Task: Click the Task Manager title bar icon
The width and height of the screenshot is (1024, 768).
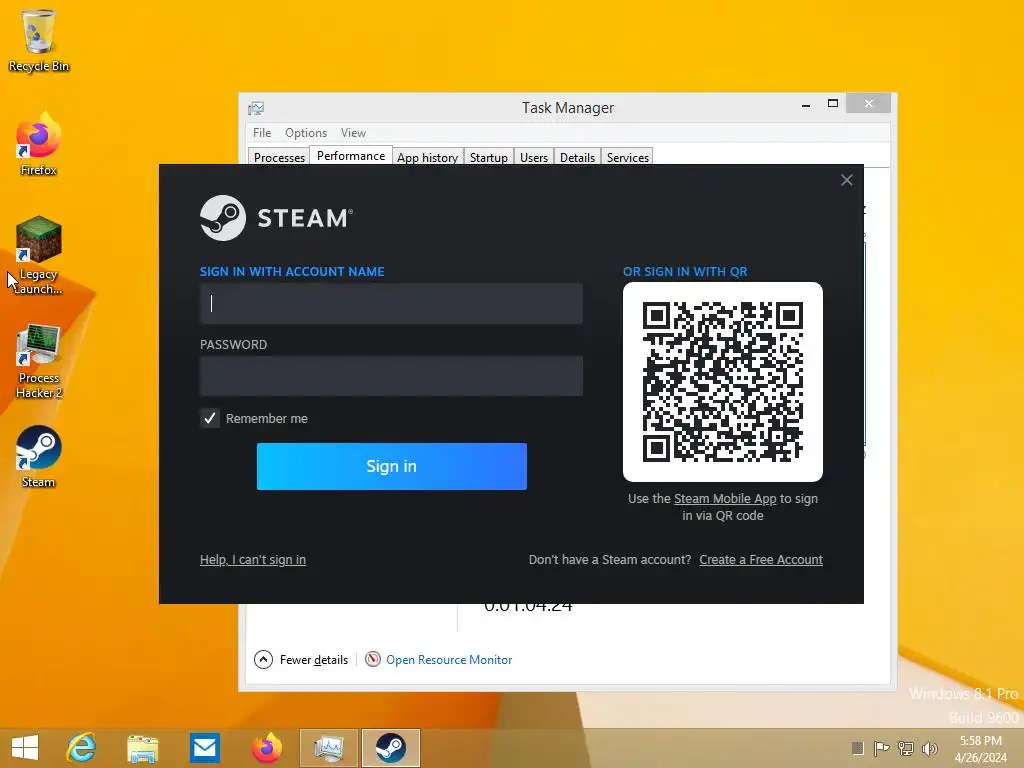Action: tap(256, 108)
